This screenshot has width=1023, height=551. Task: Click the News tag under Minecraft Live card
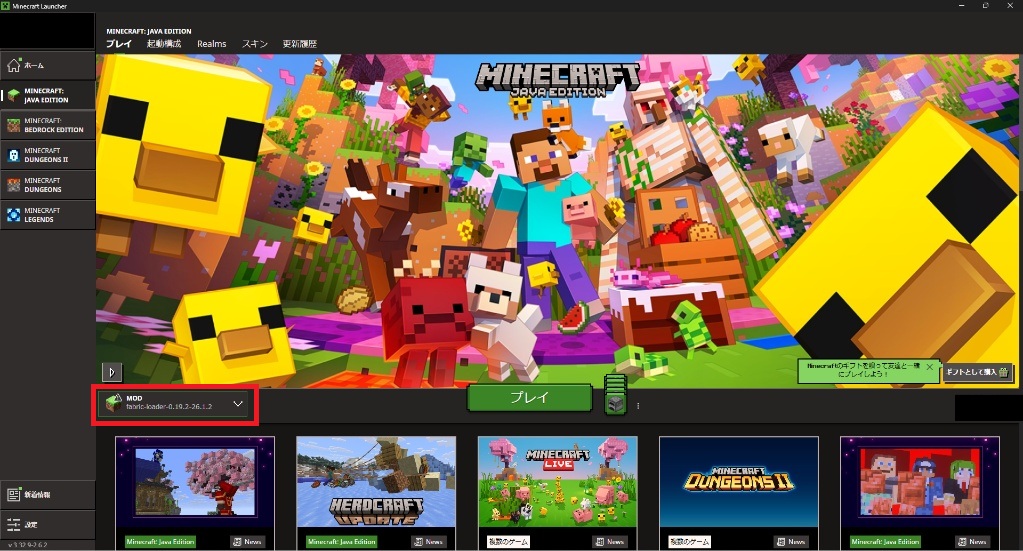pos(610,541)
